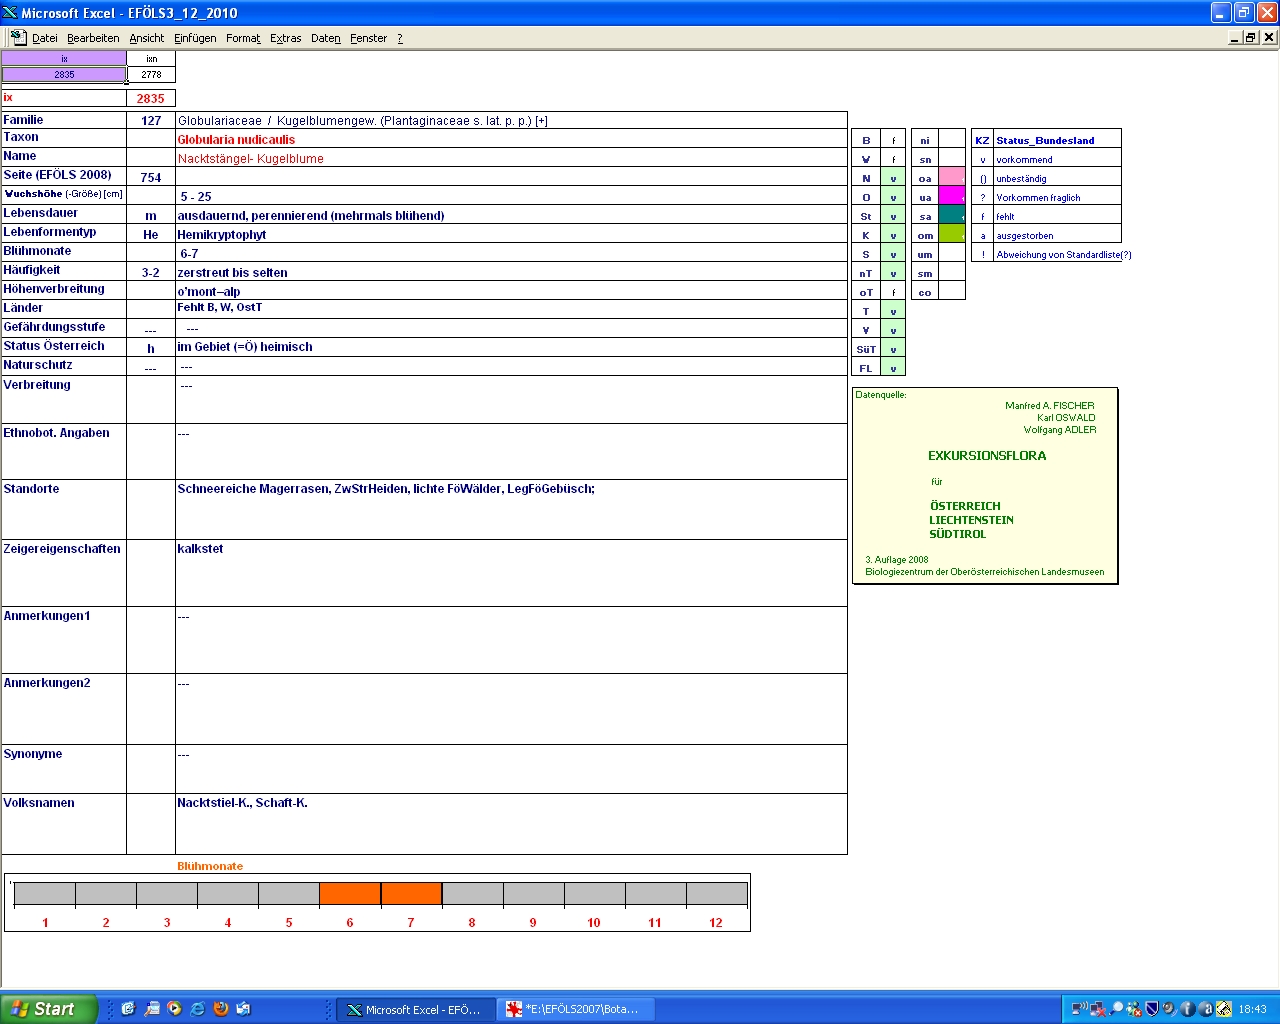The image size is (1280, 1024).
Task: Minimize the workbook window in menu bar
Action: click(1235, 37)
